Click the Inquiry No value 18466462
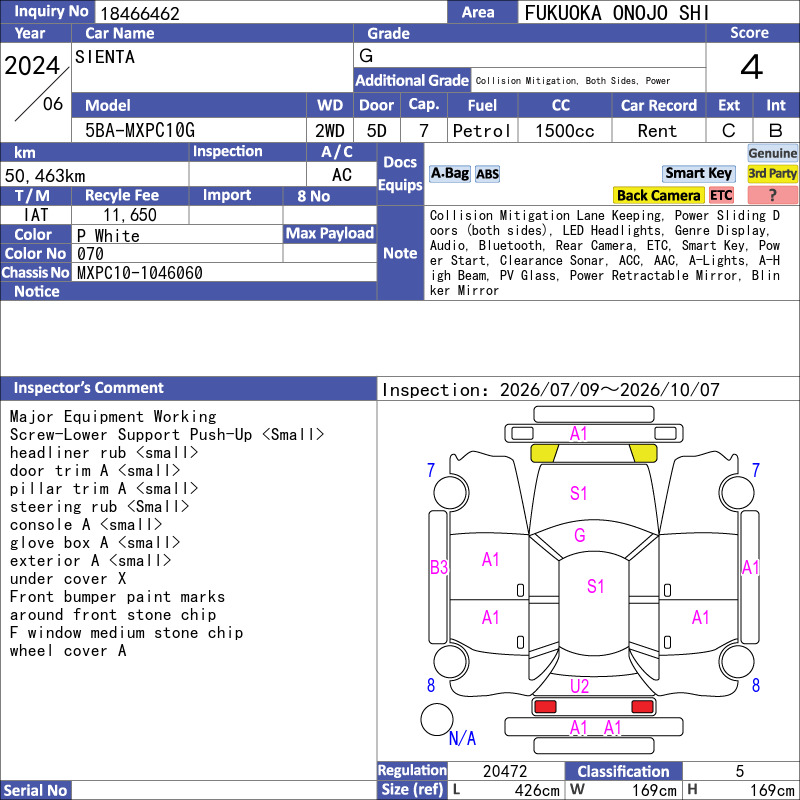800x800 pixels. 140,13
